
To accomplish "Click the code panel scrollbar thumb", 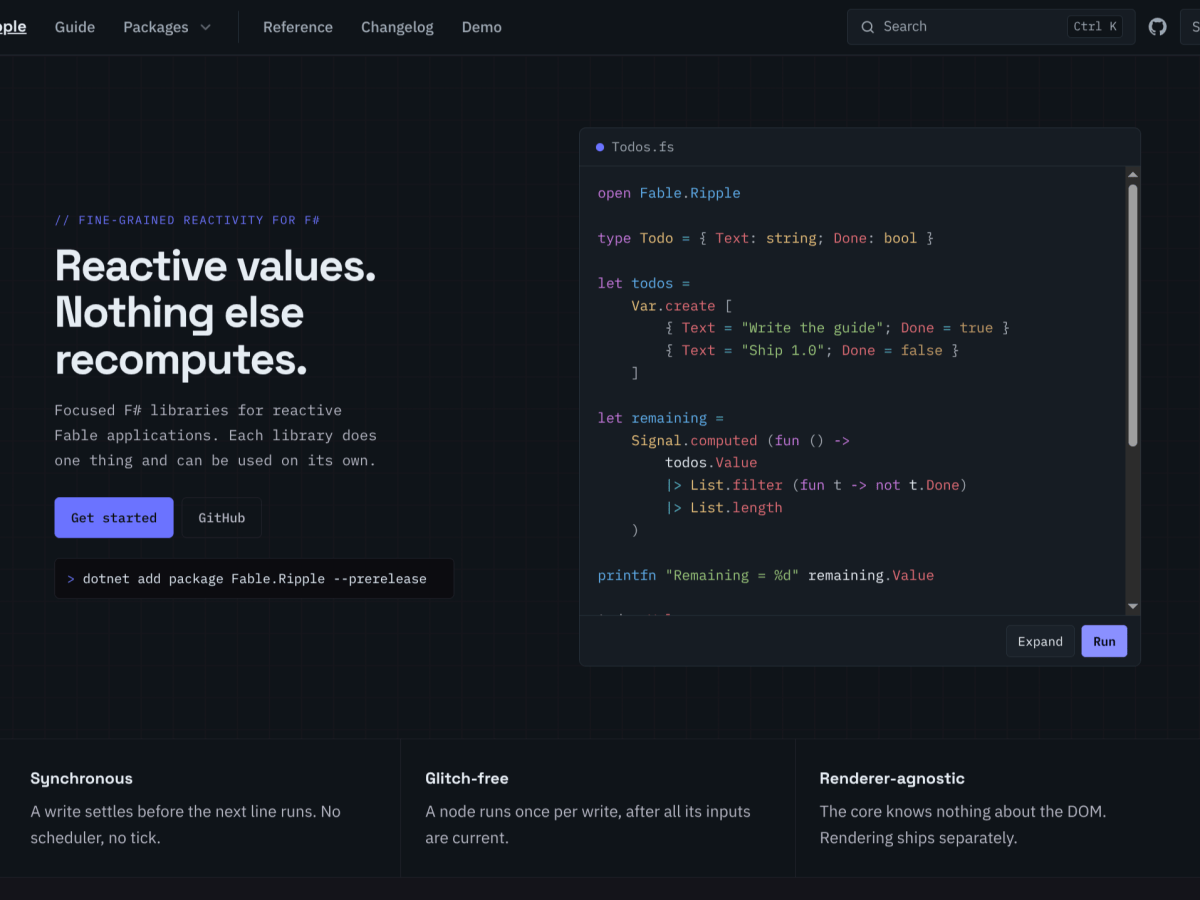I will pyautogui.click(x=1133, y=315).
